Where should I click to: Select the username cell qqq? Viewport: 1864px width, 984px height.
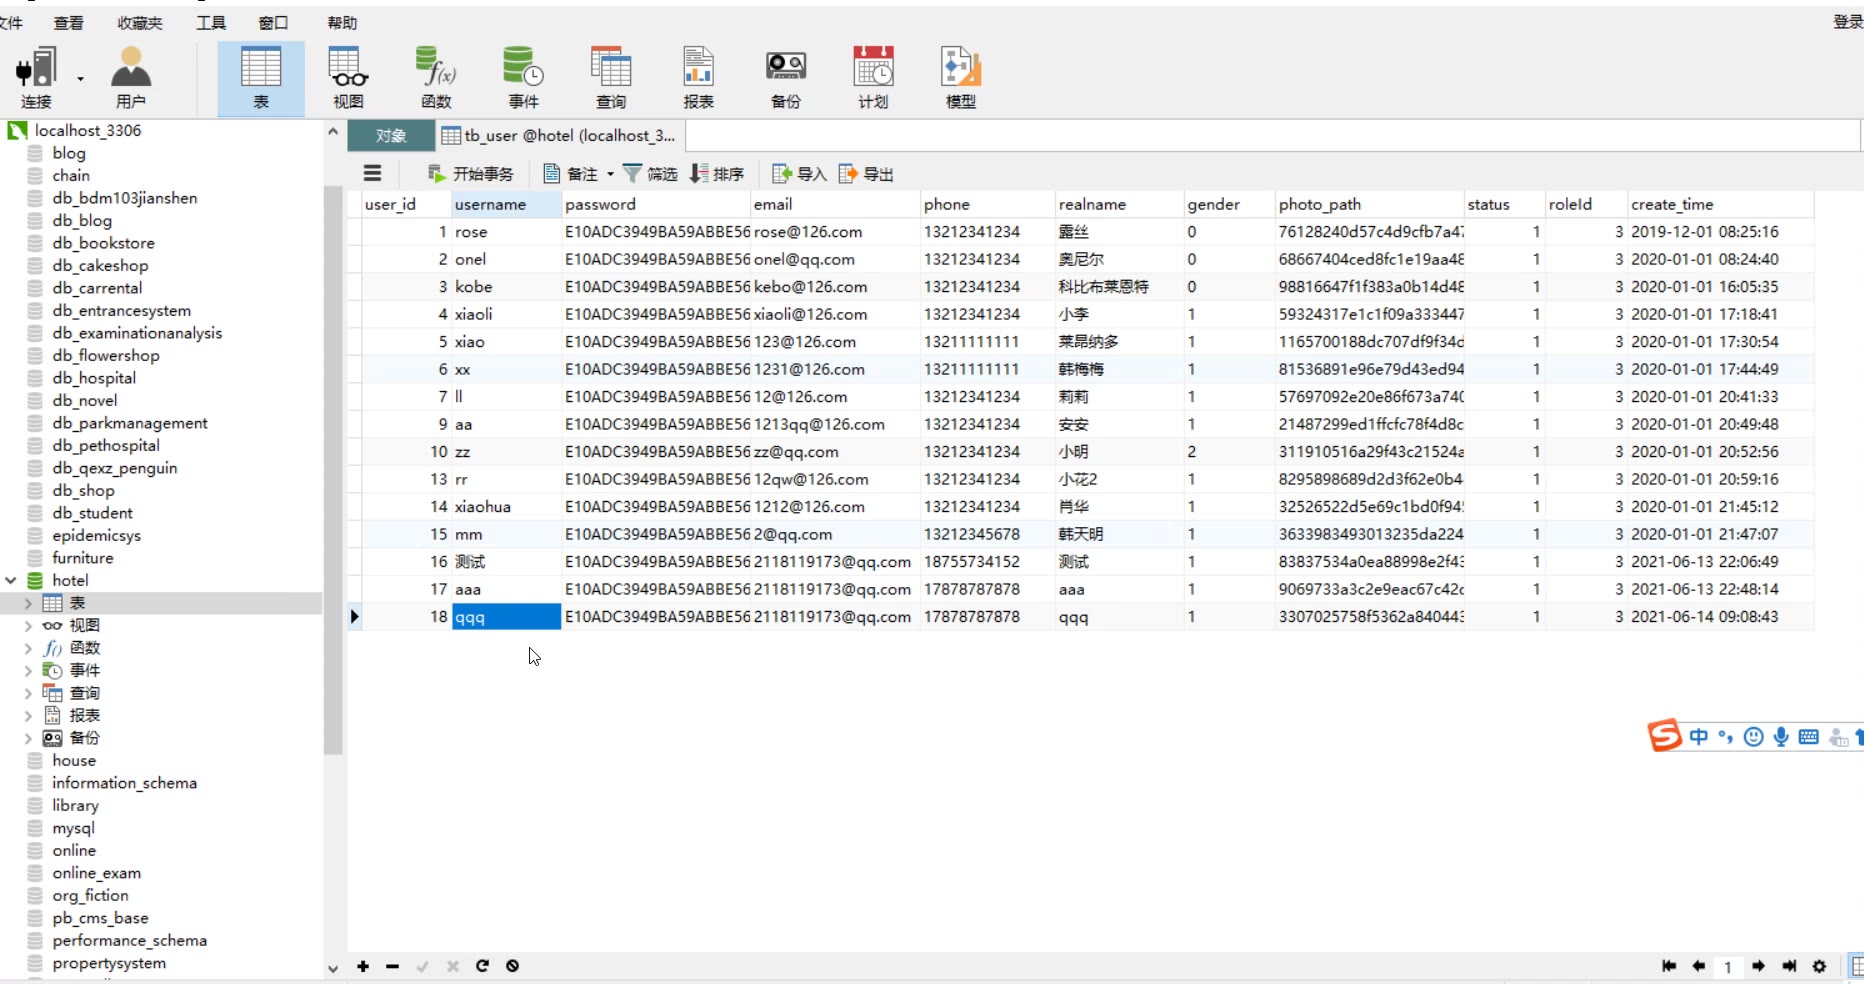(506, 617)
